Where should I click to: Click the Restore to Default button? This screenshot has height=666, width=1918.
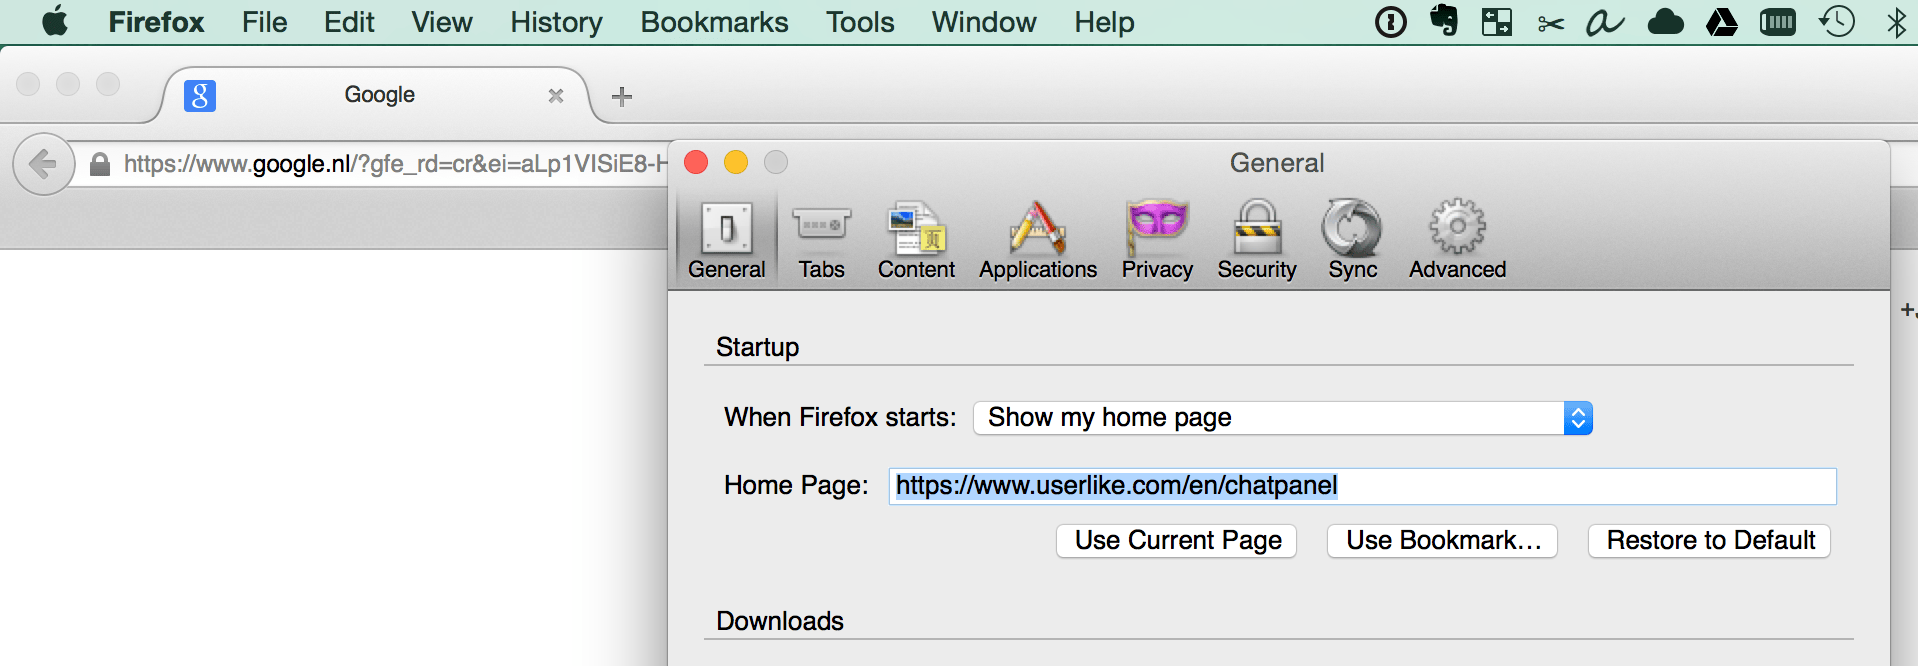(1710, 541)
